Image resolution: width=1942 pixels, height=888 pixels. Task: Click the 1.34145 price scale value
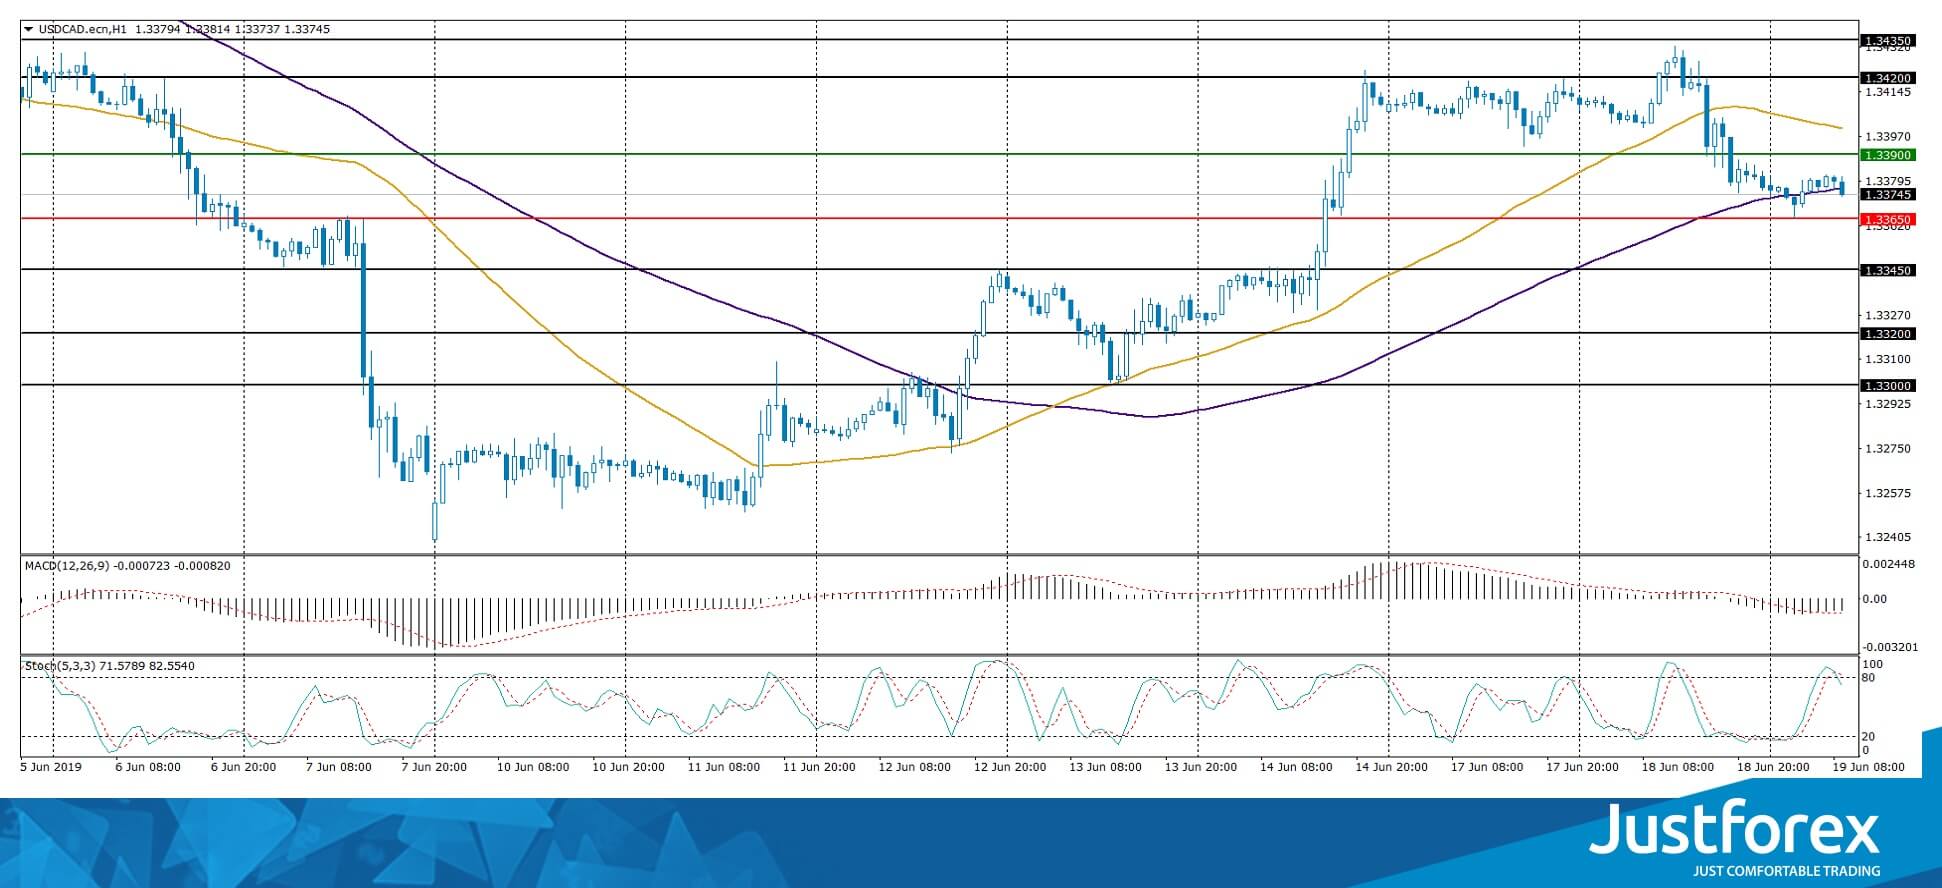(x=1888, y=93)
